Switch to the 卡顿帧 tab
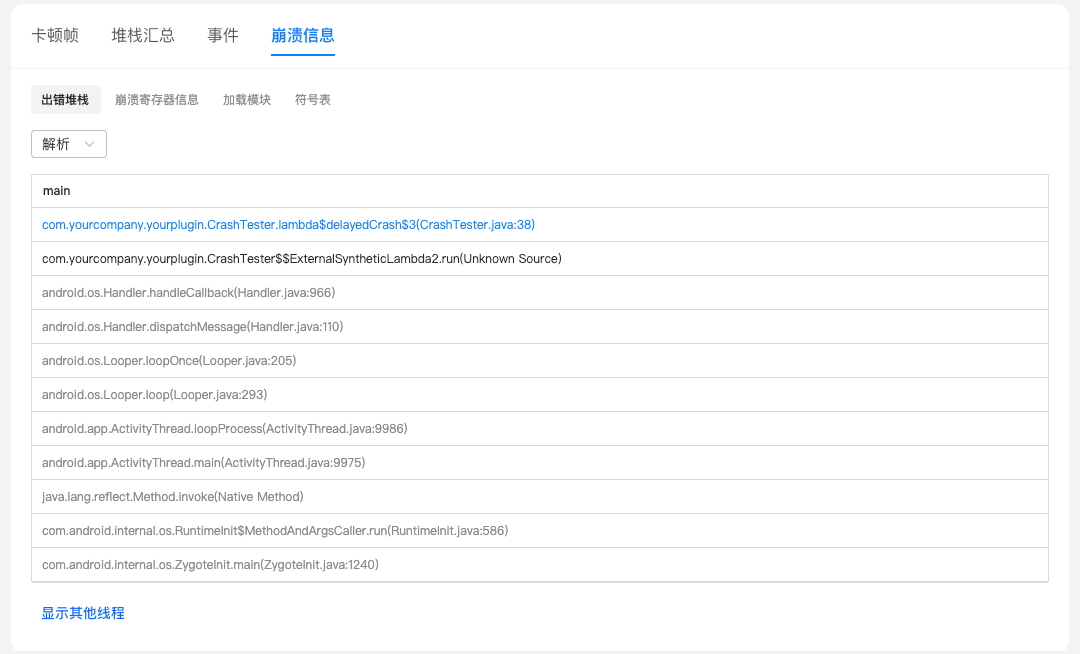This screenshot has width=1080, height=654. (x=55, y=35)
